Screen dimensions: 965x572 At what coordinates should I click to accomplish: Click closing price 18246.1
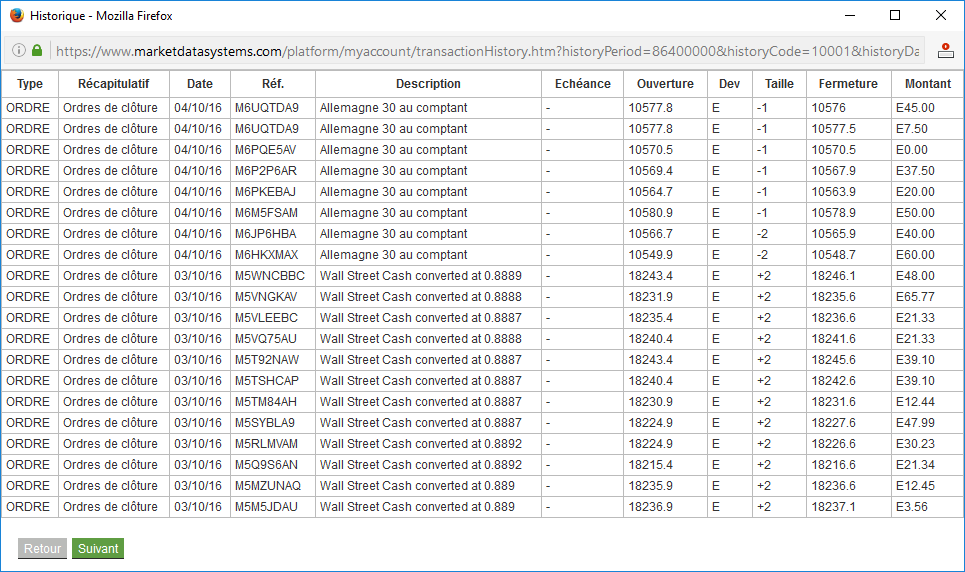coord(833,275)
